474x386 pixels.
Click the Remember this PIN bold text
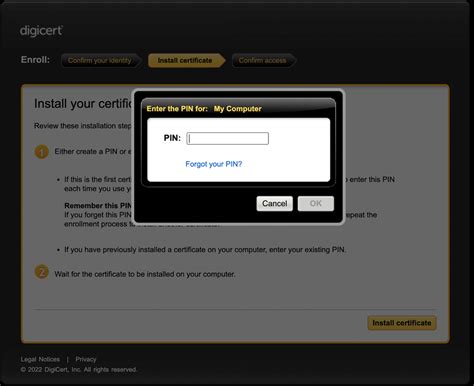tap(98, 205)
